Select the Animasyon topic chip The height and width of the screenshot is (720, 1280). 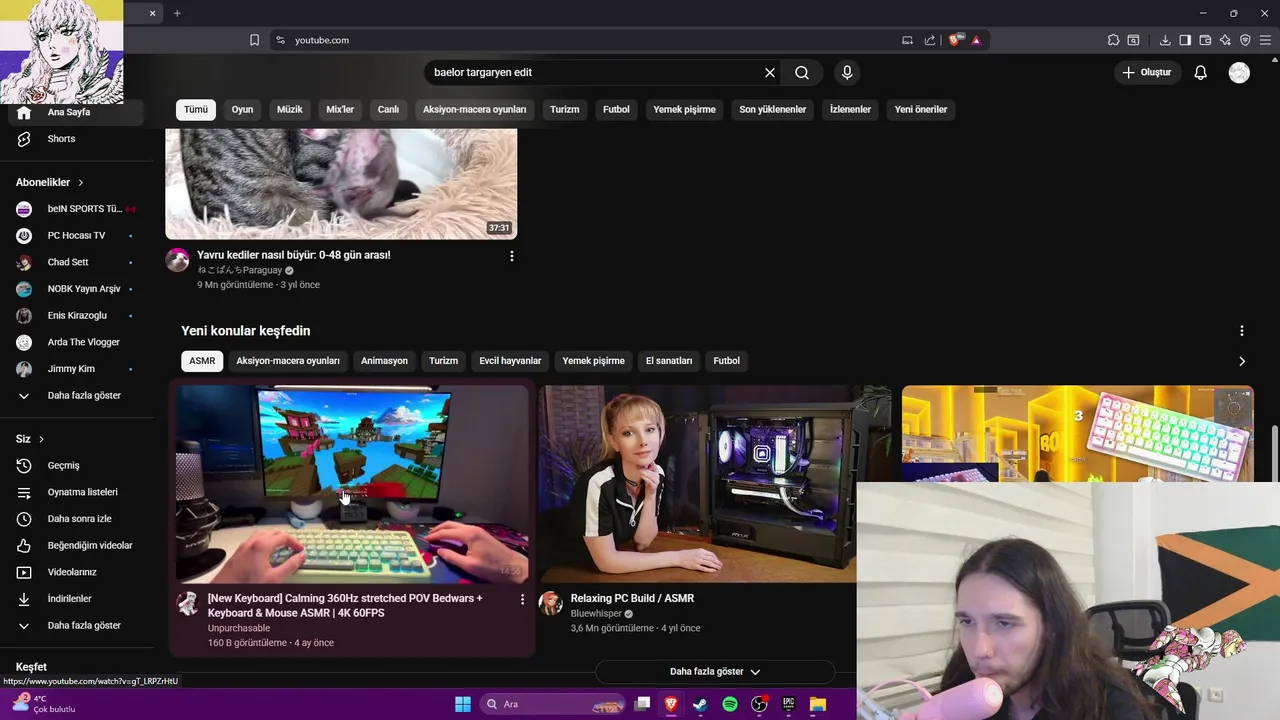coord(384,361)
